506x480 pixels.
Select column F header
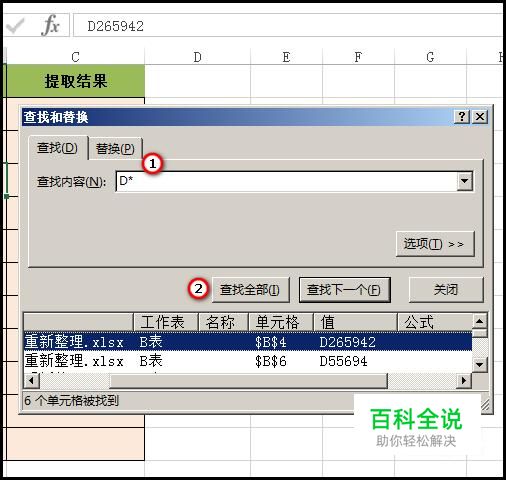[358, 57]
